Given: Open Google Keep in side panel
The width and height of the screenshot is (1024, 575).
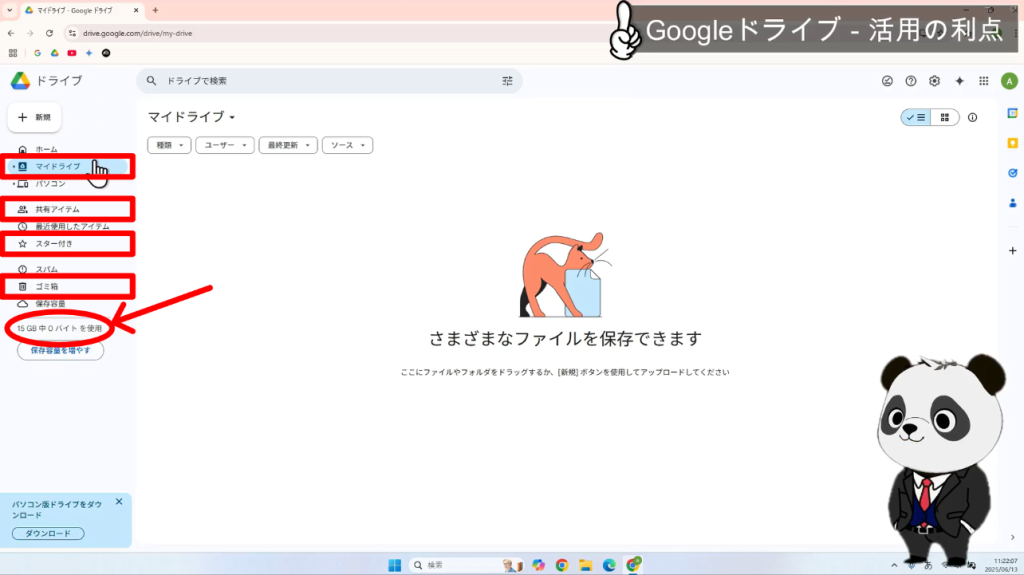Looking at the screenshot, I should pyautogui.click(x=1012, y=143).
